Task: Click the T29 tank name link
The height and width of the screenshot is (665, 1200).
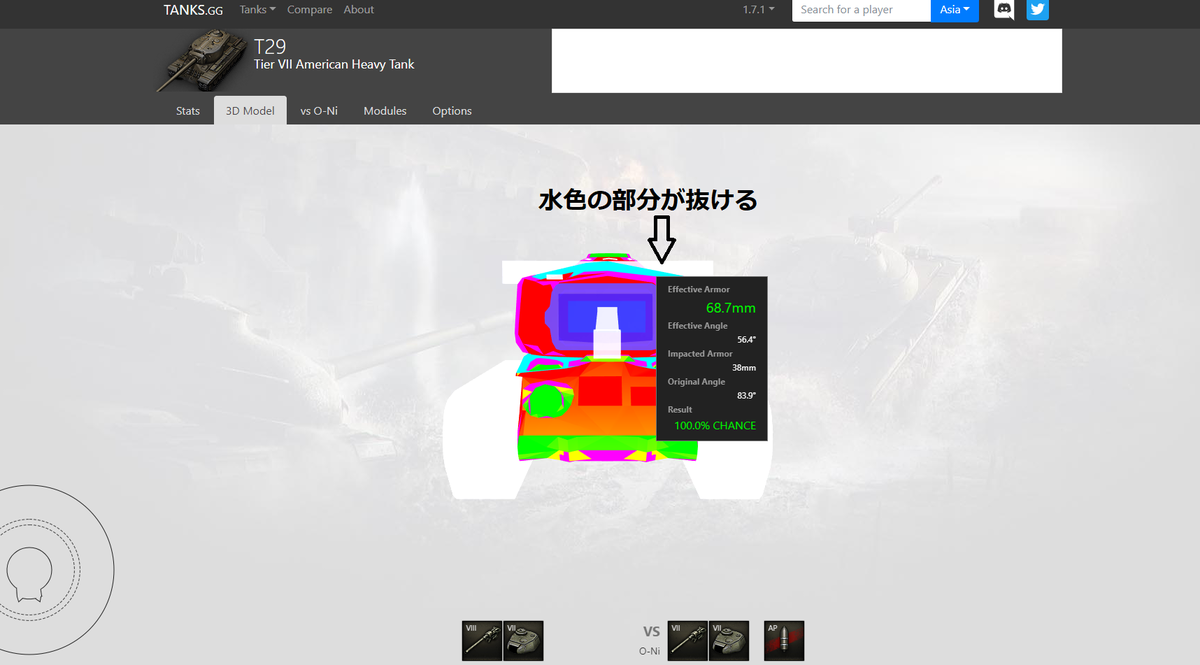Action: [271, 46]
